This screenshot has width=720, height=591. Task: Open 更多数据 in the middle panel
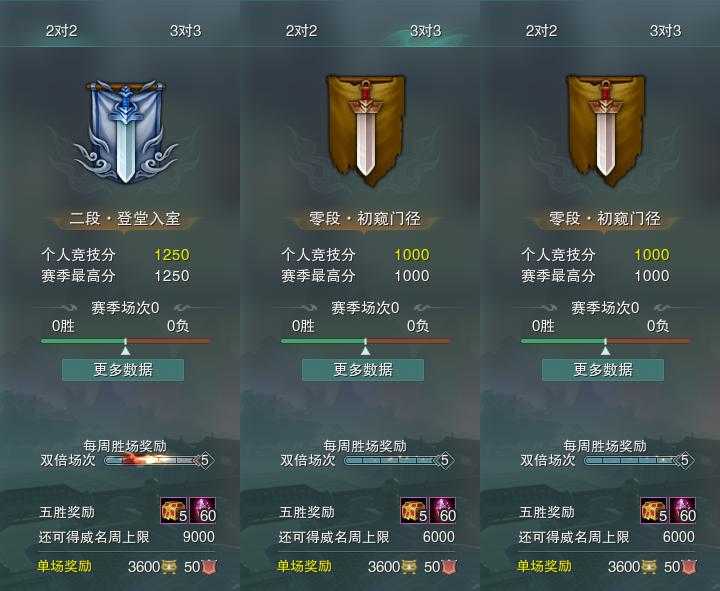[363, 370]
